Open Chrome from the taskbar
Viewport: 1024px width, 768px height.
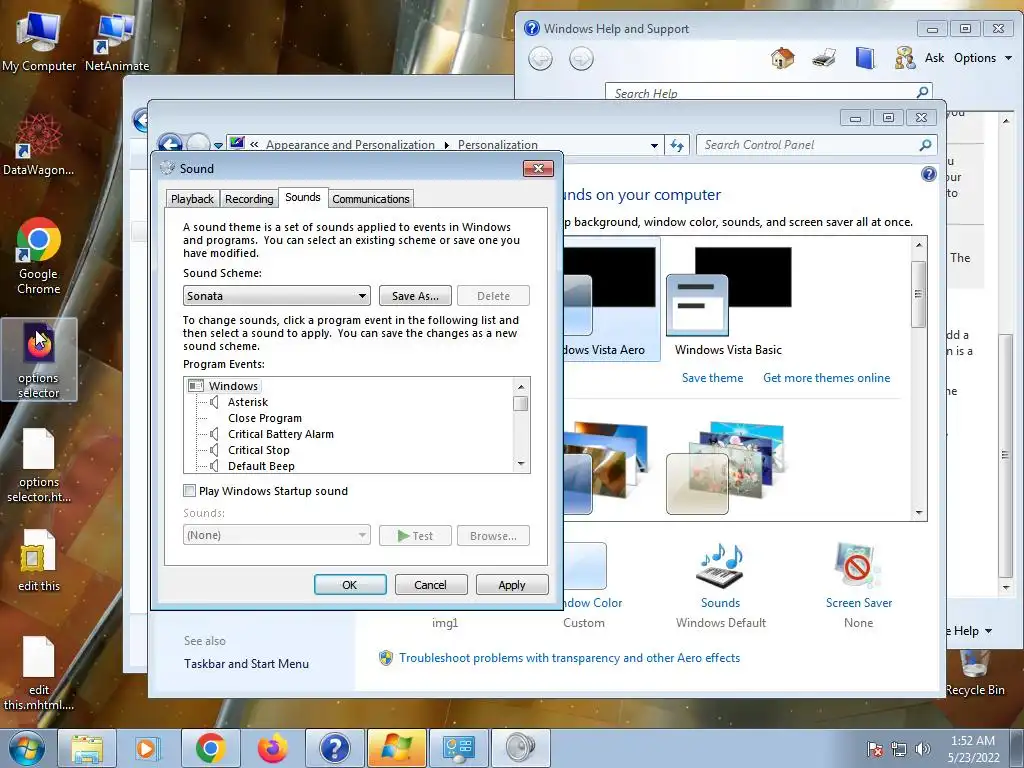[x=210, y=748]
